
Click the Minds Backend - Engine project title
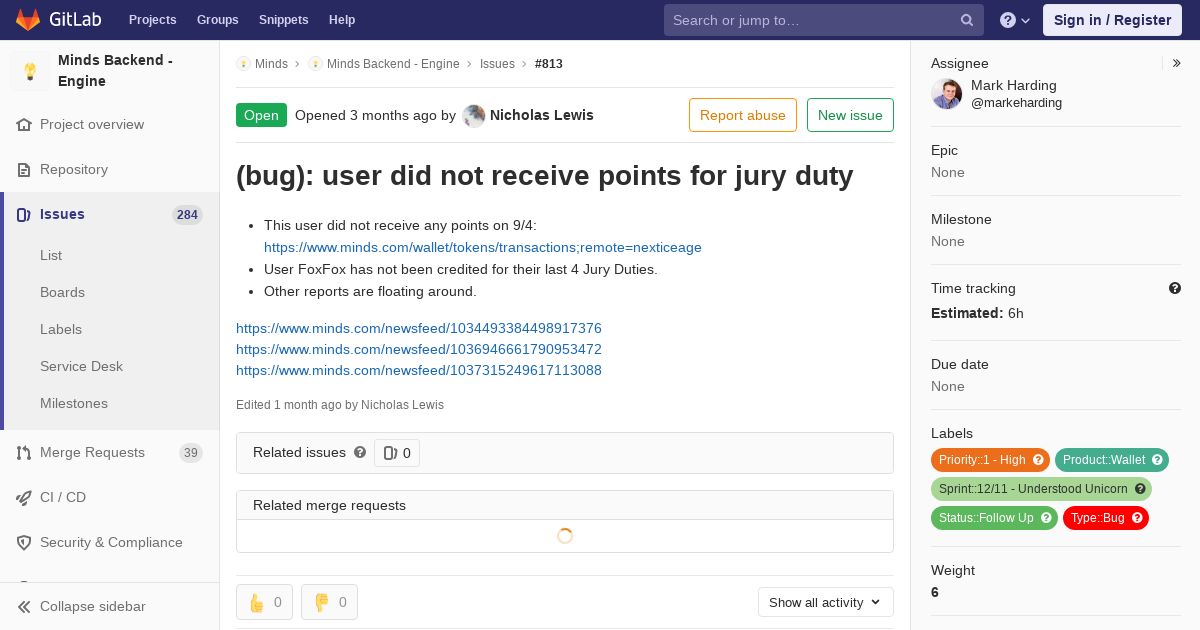[x=115, y=71]
